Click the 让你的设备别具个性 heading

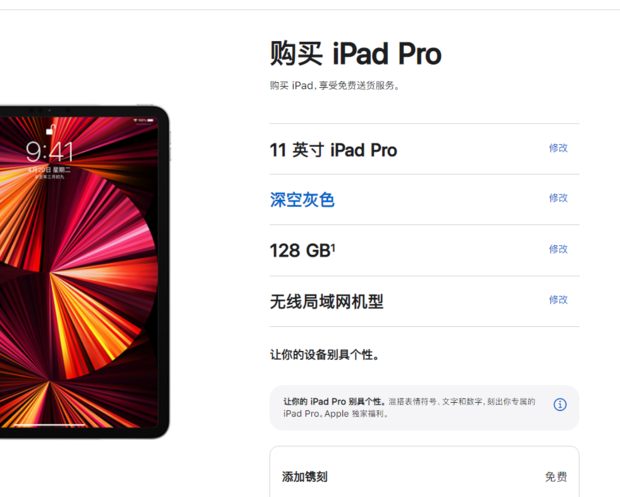pyautogui.click(x=325, y=355)
